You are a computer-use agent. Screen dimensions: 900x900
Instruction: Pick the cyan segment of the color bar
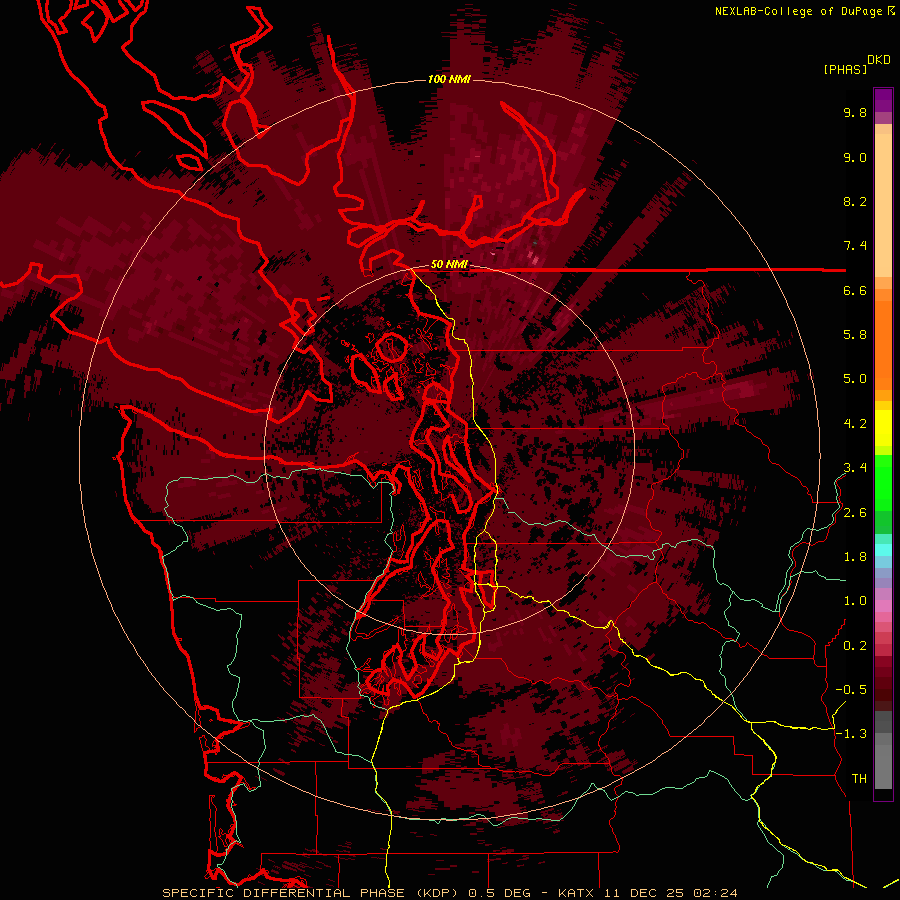[883, 550]
